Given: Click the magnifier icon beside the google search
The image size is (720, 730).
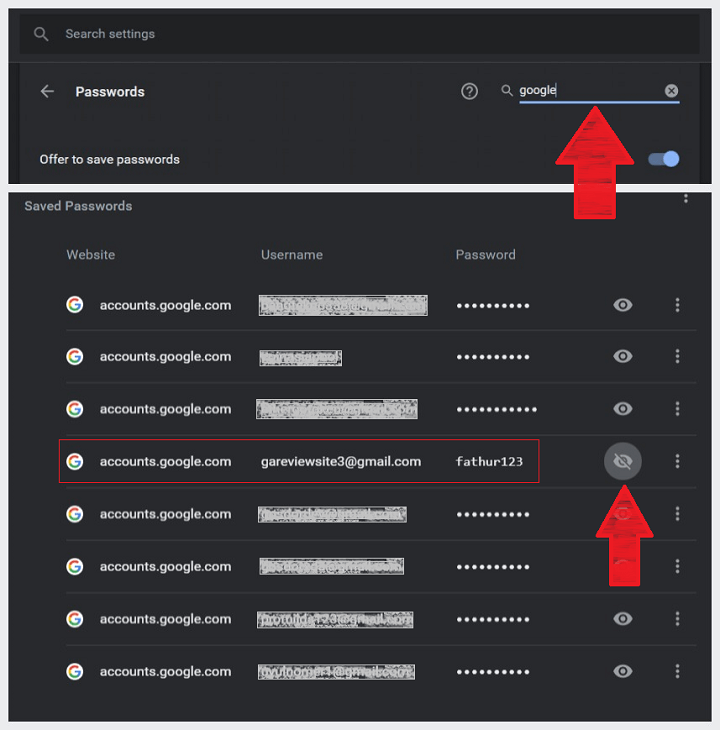Looking at the screenshot, I should point(506,90).
